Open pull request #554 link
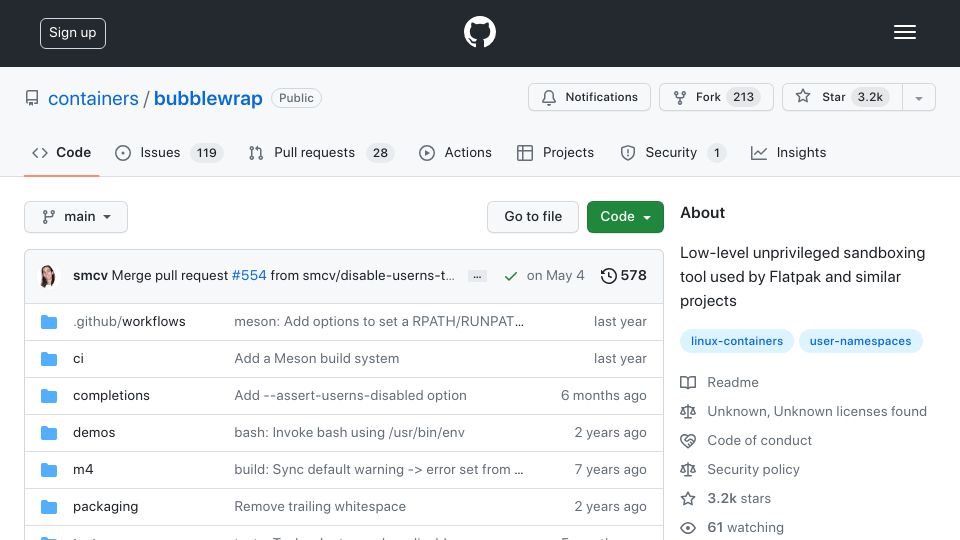This screenshot has width=960, height=540. [249, 276]
